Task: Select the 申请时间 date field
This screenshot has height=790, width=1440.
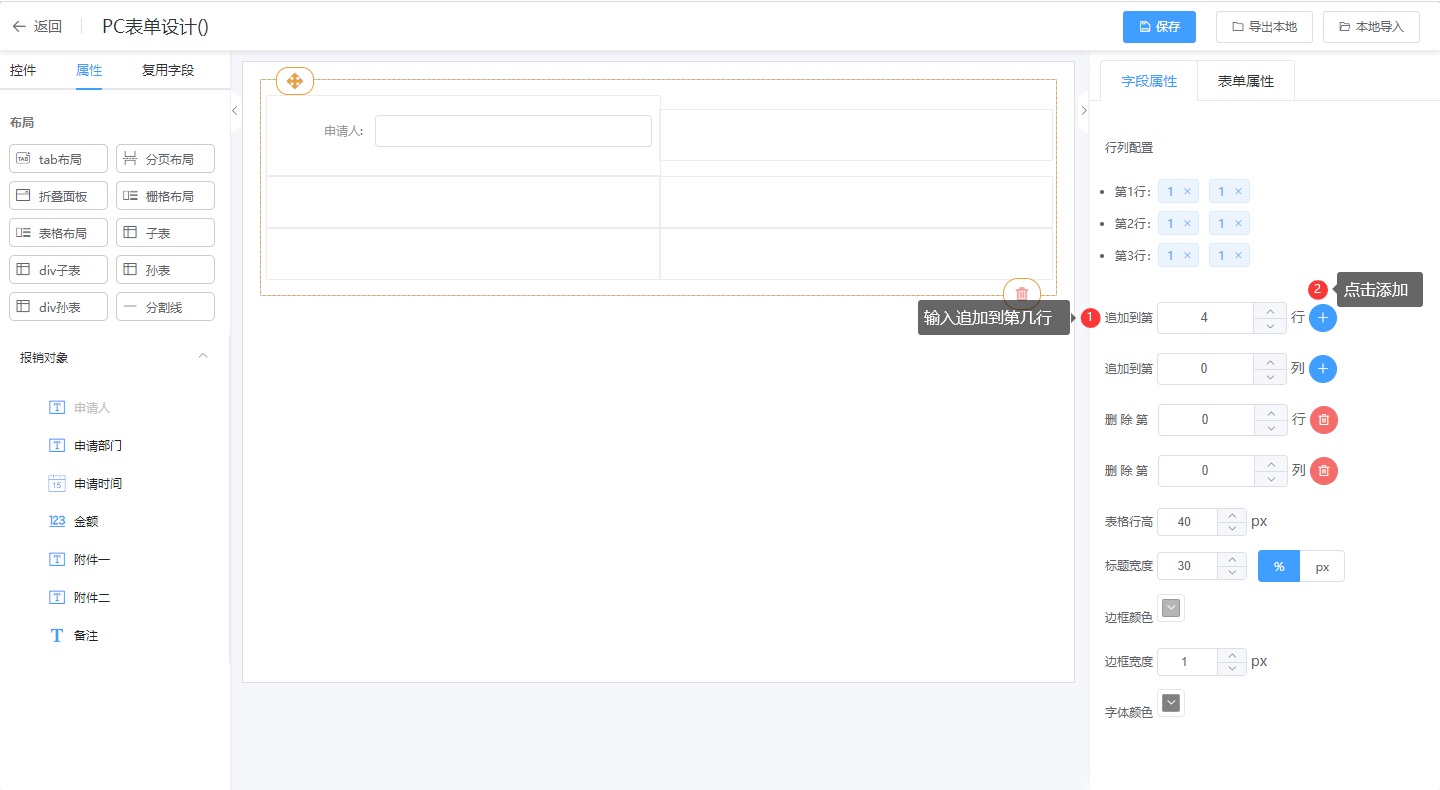Action: (86, 484)
